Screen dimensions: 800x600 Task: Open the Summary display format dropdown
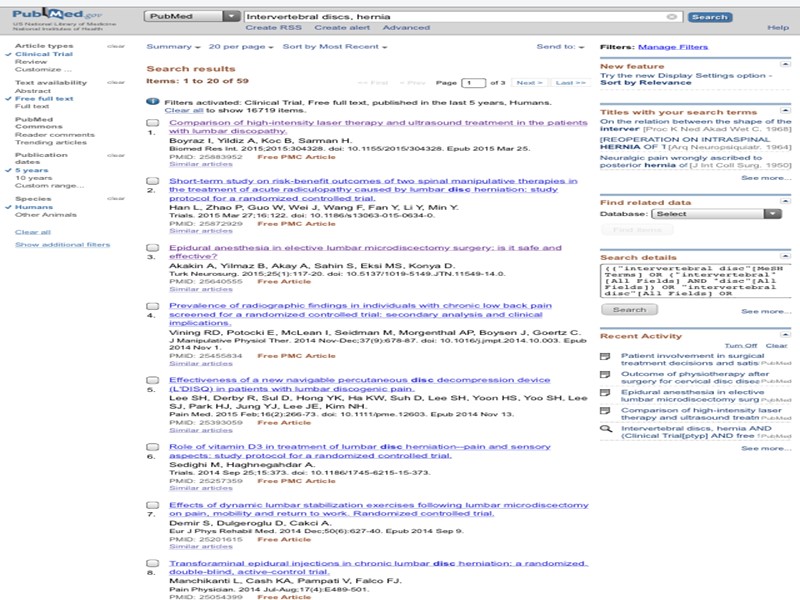tap(173, 46)
